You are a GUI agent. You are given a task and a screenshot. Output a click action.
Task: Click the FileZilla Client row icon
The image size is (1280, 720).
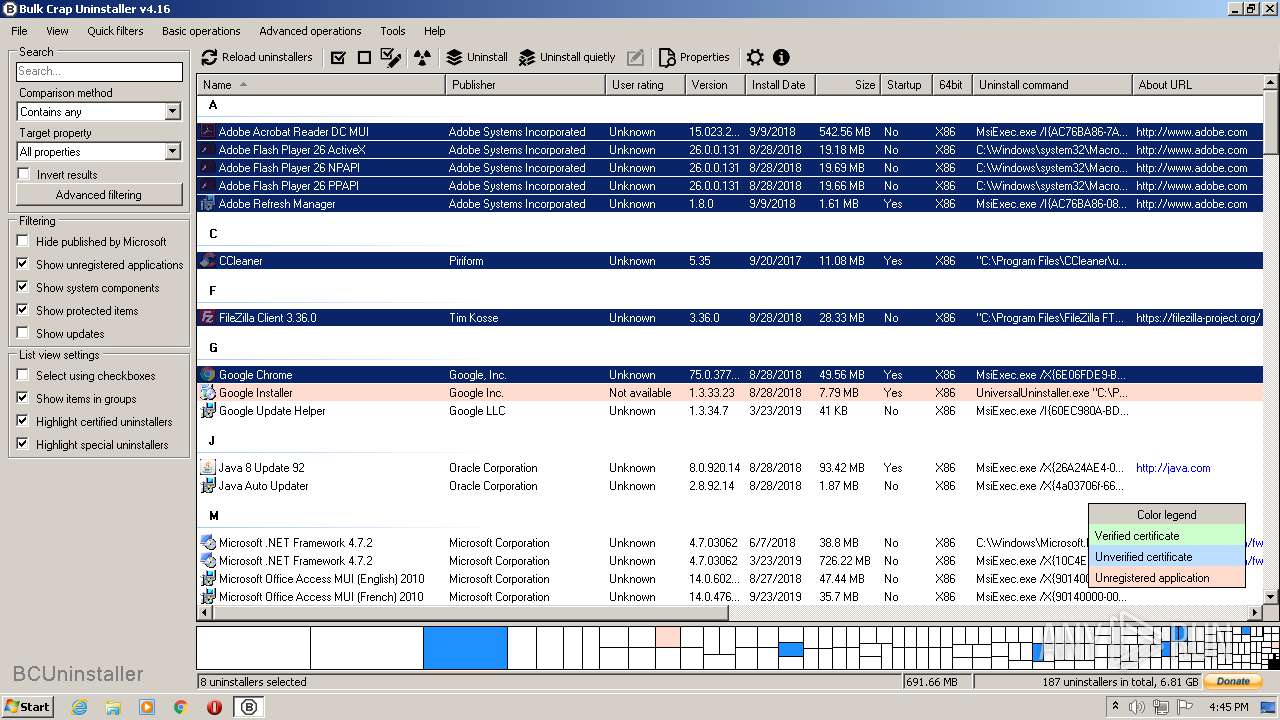coord(208,318)
